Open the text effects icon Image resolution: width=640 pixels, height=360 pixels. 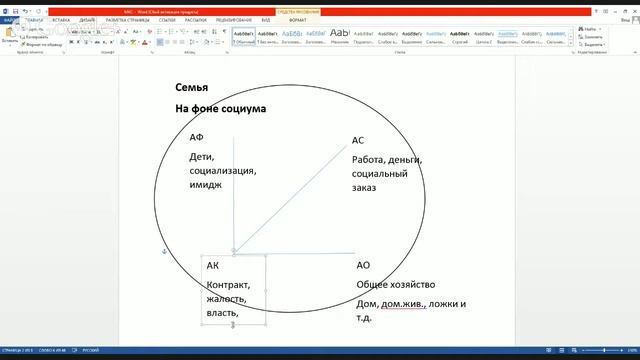[122, 42]
